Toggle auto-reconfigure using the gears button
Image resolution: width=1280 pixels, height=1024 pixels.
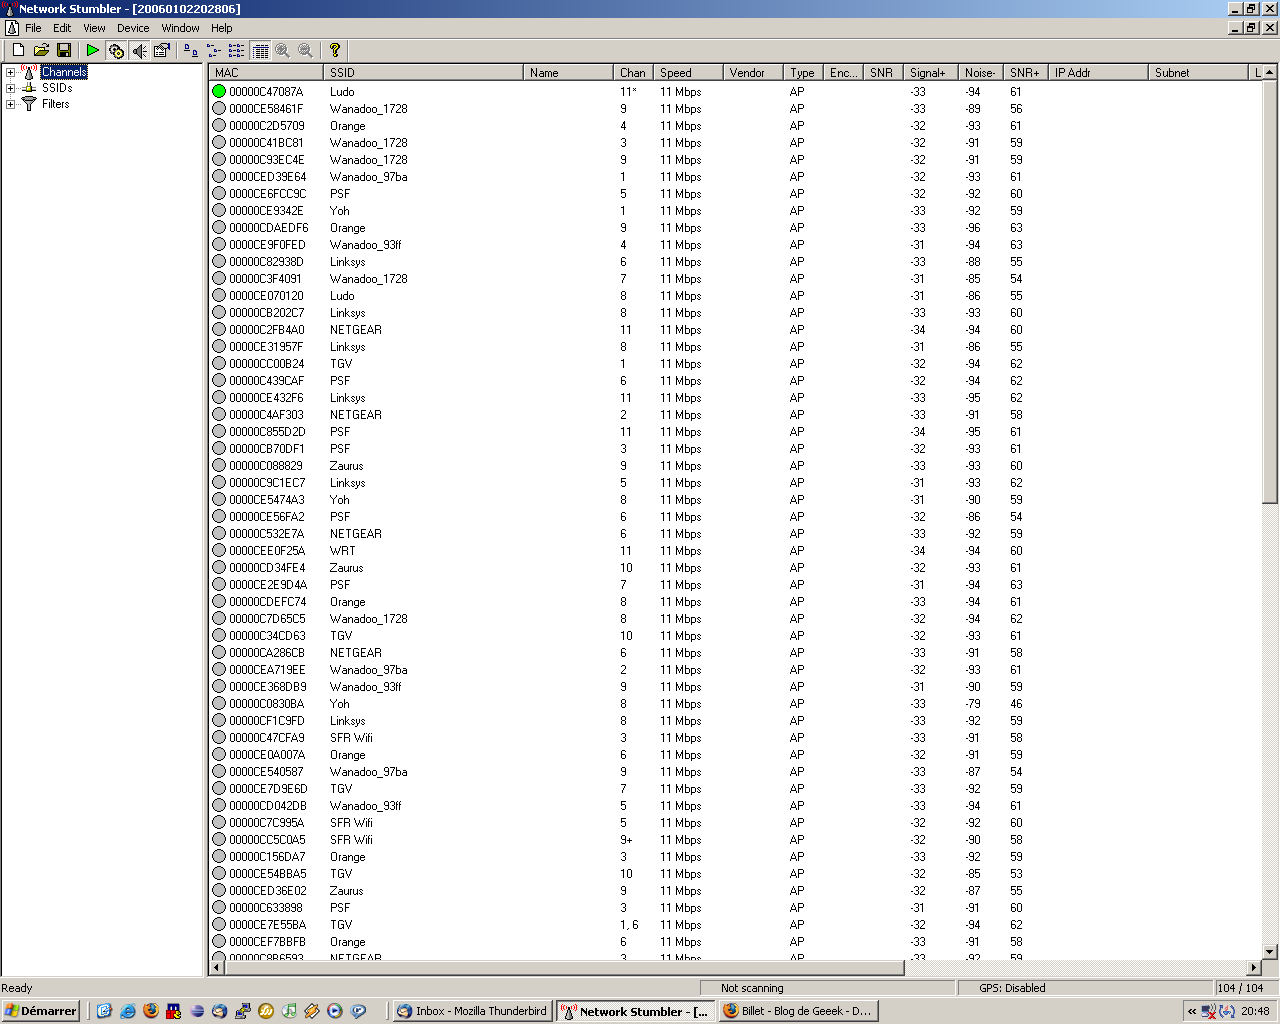[116, 50]
